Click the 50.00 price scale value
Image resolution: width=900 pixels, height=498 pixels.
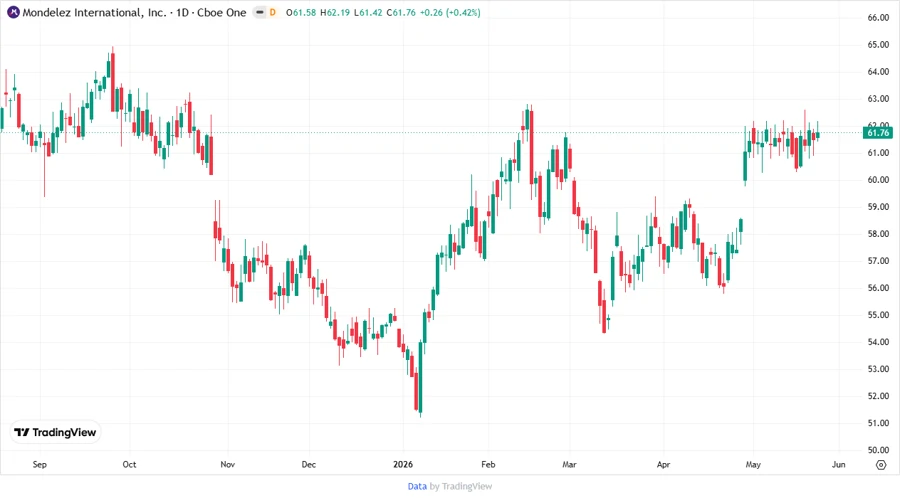click(x=878, y=450)
